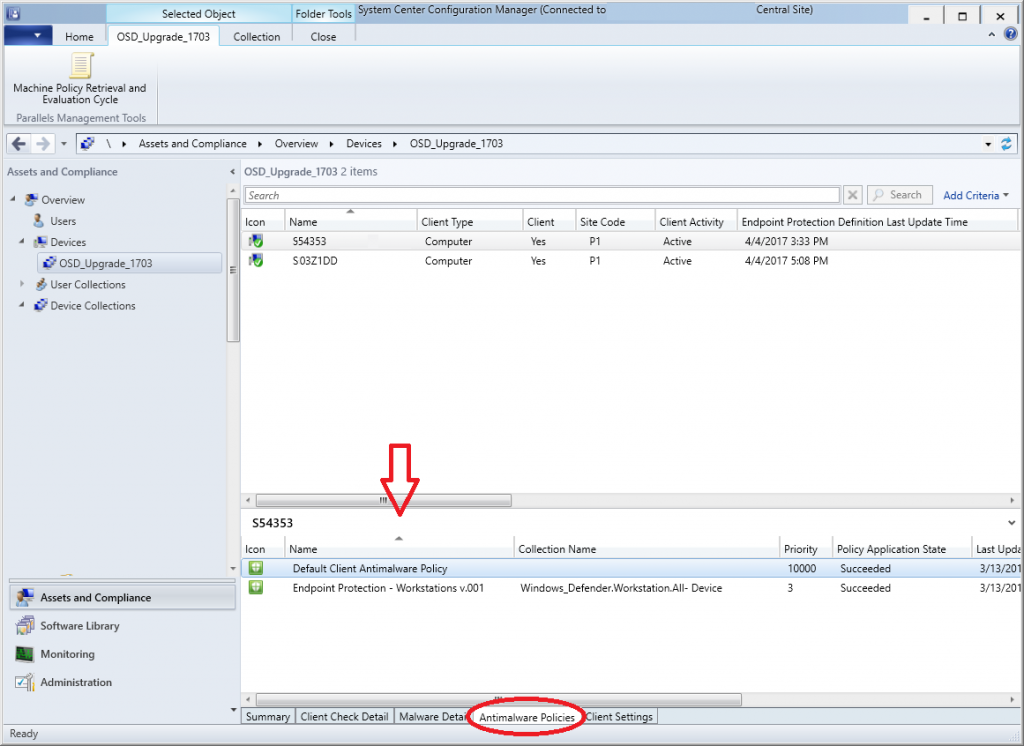
Task: Click device icon for S54353 row
Action: [255, 241]
